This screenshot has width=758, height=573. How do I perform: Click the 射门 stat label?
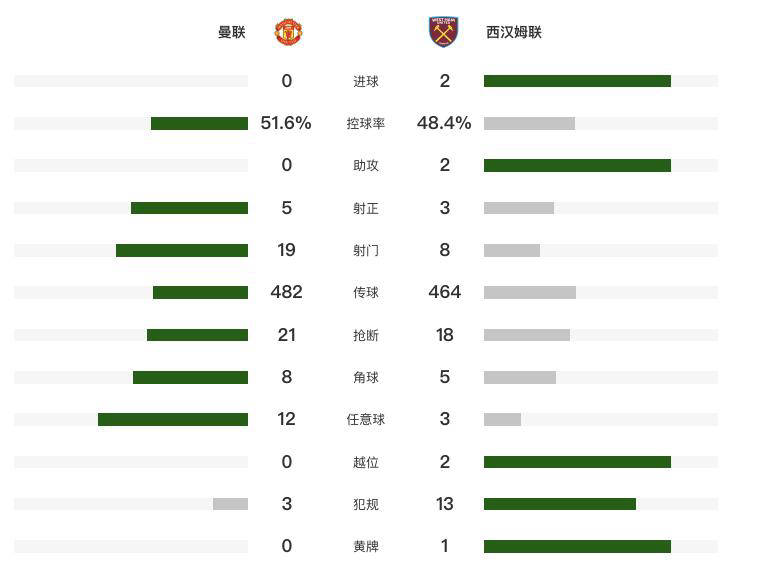[x=366, y=251]
